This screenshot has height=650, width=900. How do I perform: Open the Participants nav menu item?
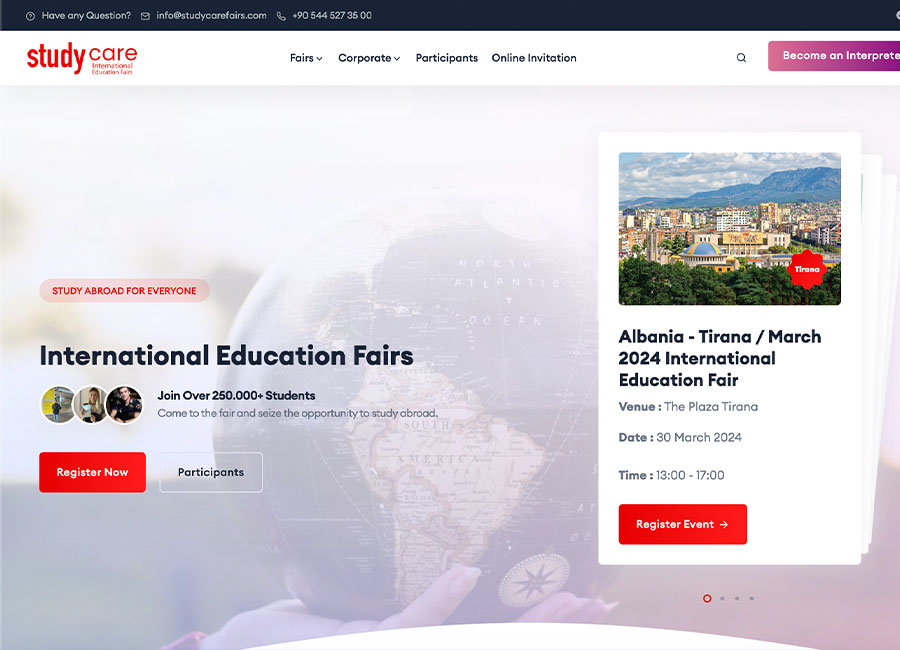pyautogui.click(x=447, y=58)
